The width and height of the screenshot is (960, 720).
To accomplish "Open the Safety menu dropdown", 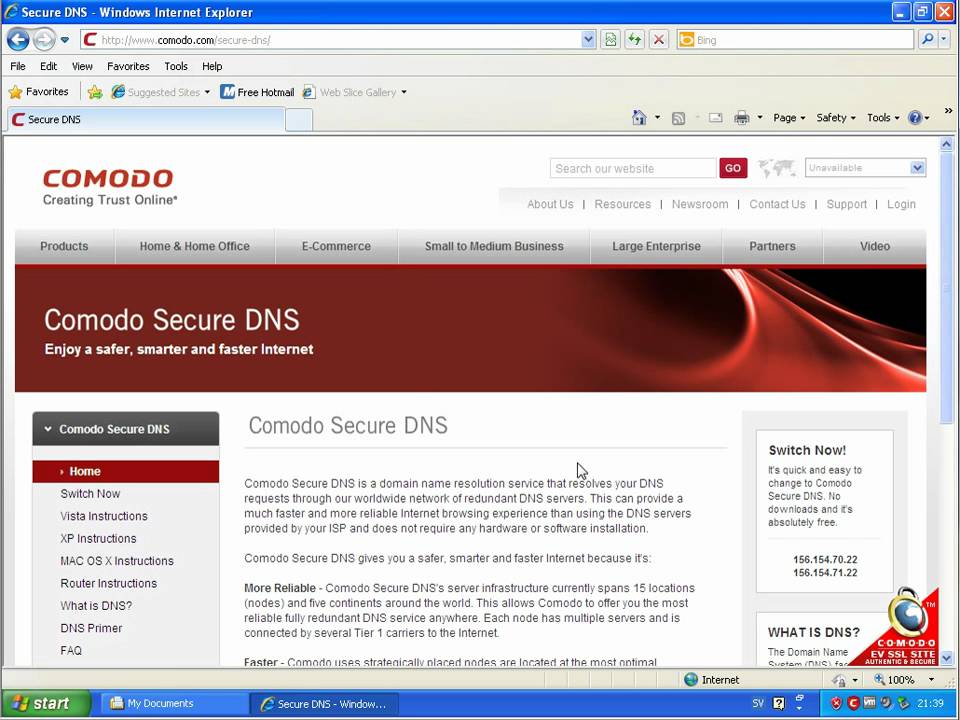I will 835,118.
